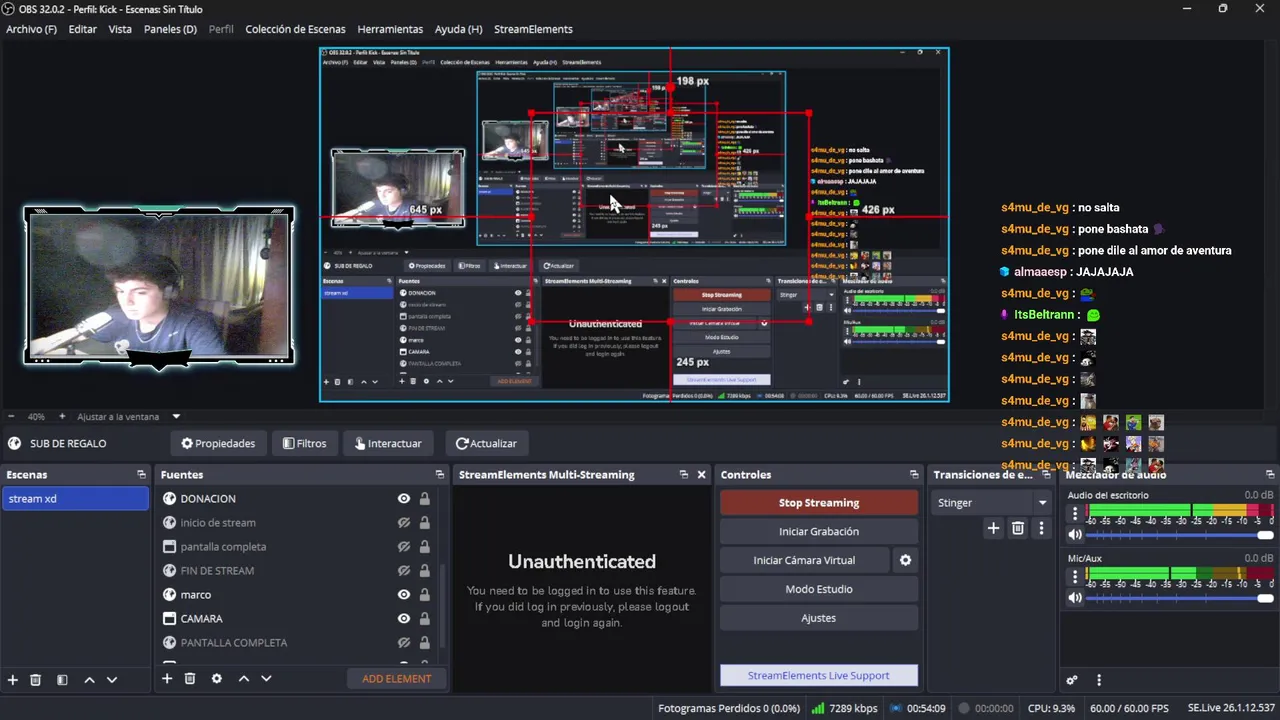Viewport: 1280px width, 720px height.
Task: Open the Ayuda (H) menu
Action: tap(458, 29)
